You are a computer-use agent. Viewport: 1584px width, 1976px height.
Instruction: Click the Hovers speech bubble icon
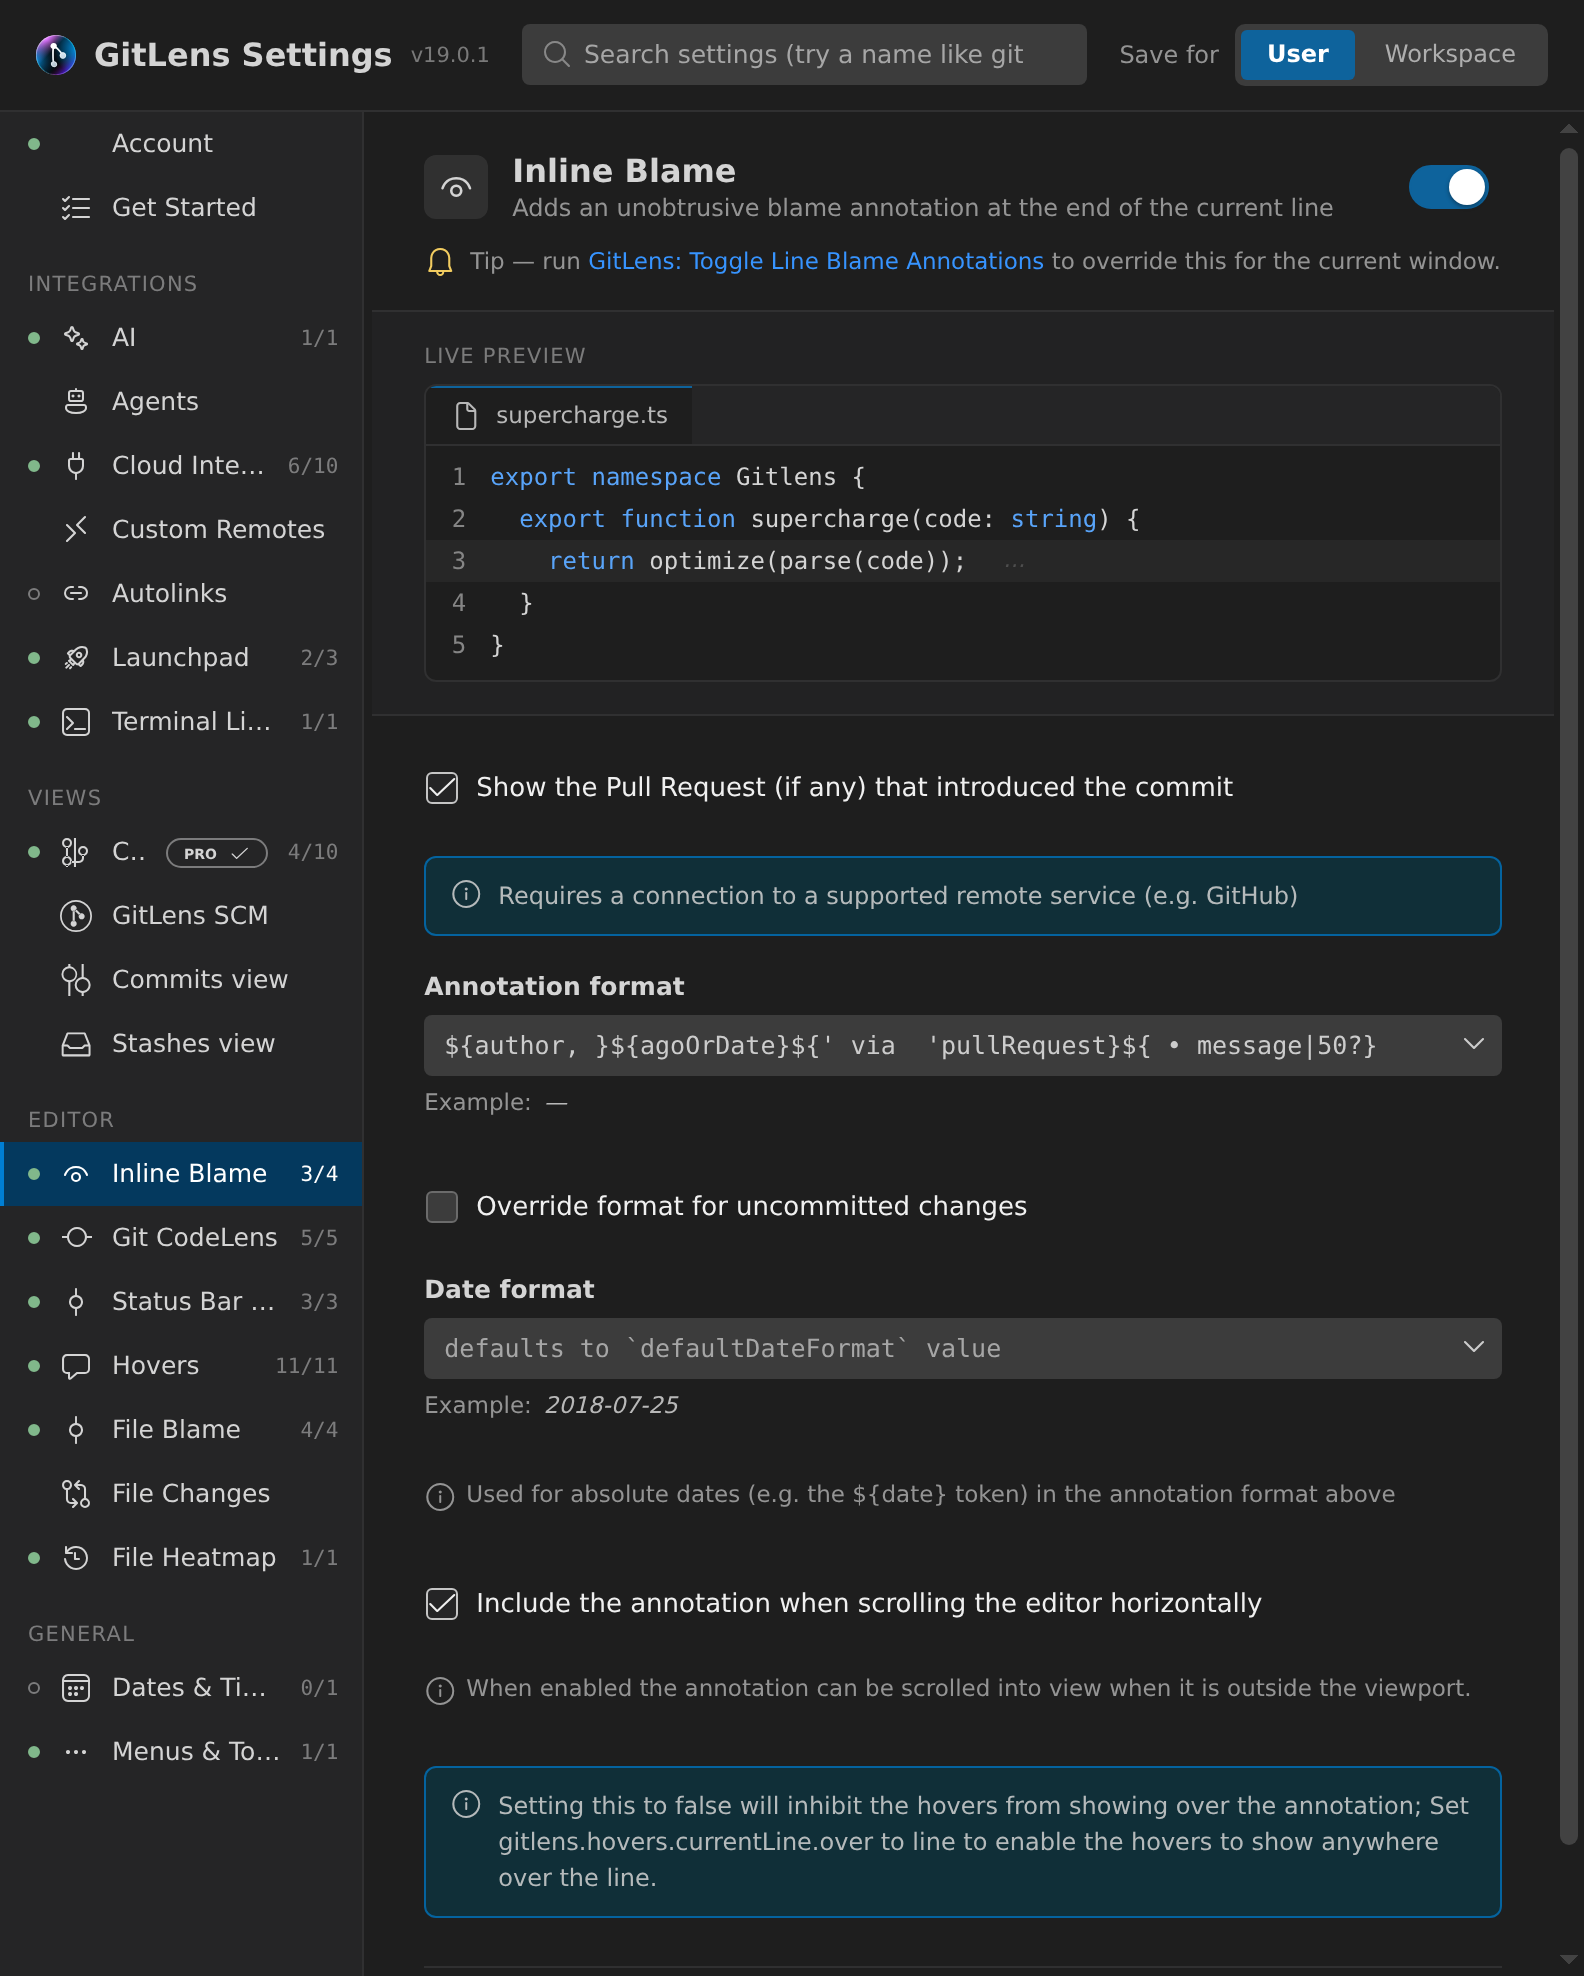click(x=76, y=1366)
